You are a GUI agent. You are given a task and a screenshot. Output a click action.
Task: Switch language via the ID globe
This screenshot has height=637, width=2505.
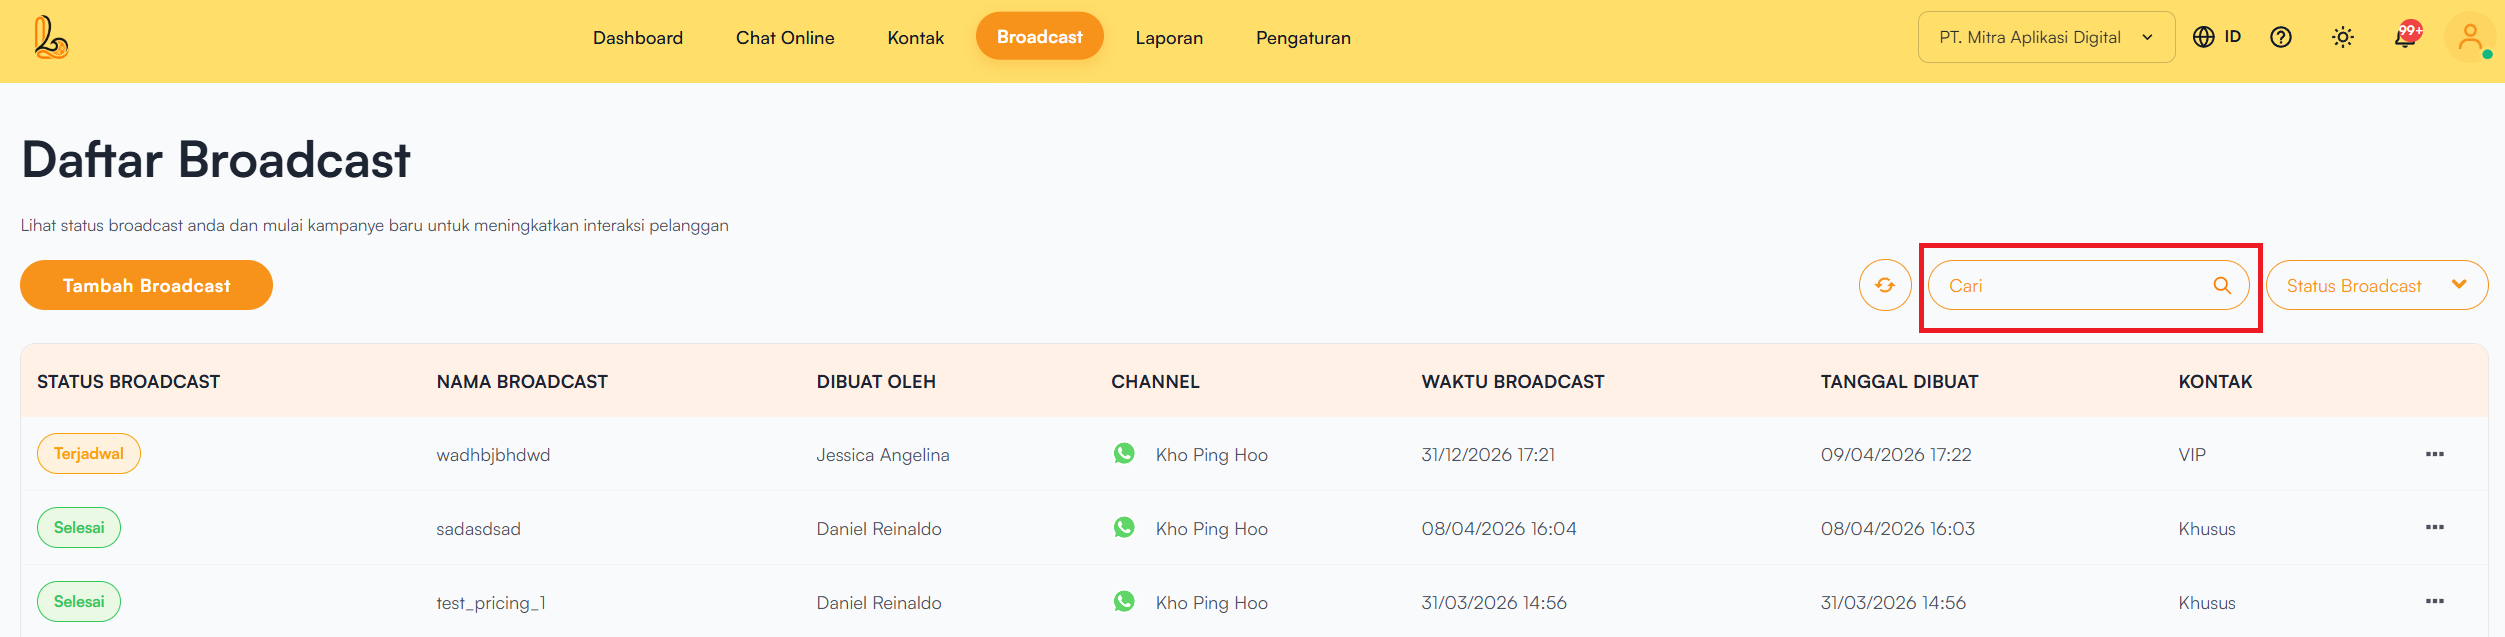2217,37
